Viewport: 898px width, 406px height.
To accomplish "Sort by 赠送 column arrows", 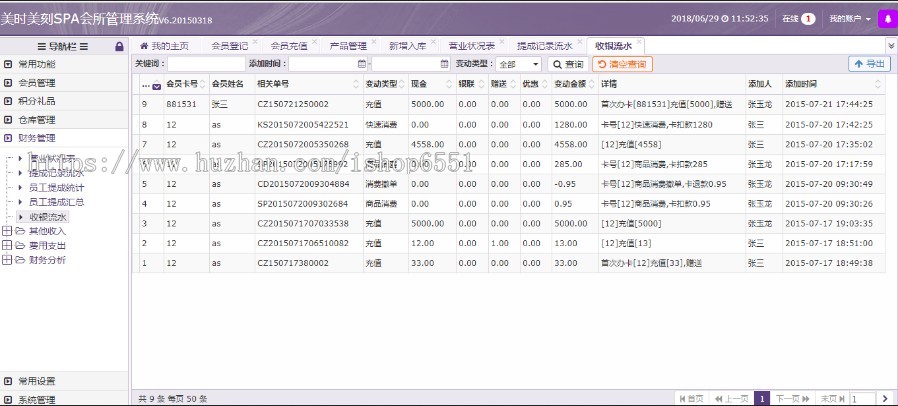I will 513,84.
